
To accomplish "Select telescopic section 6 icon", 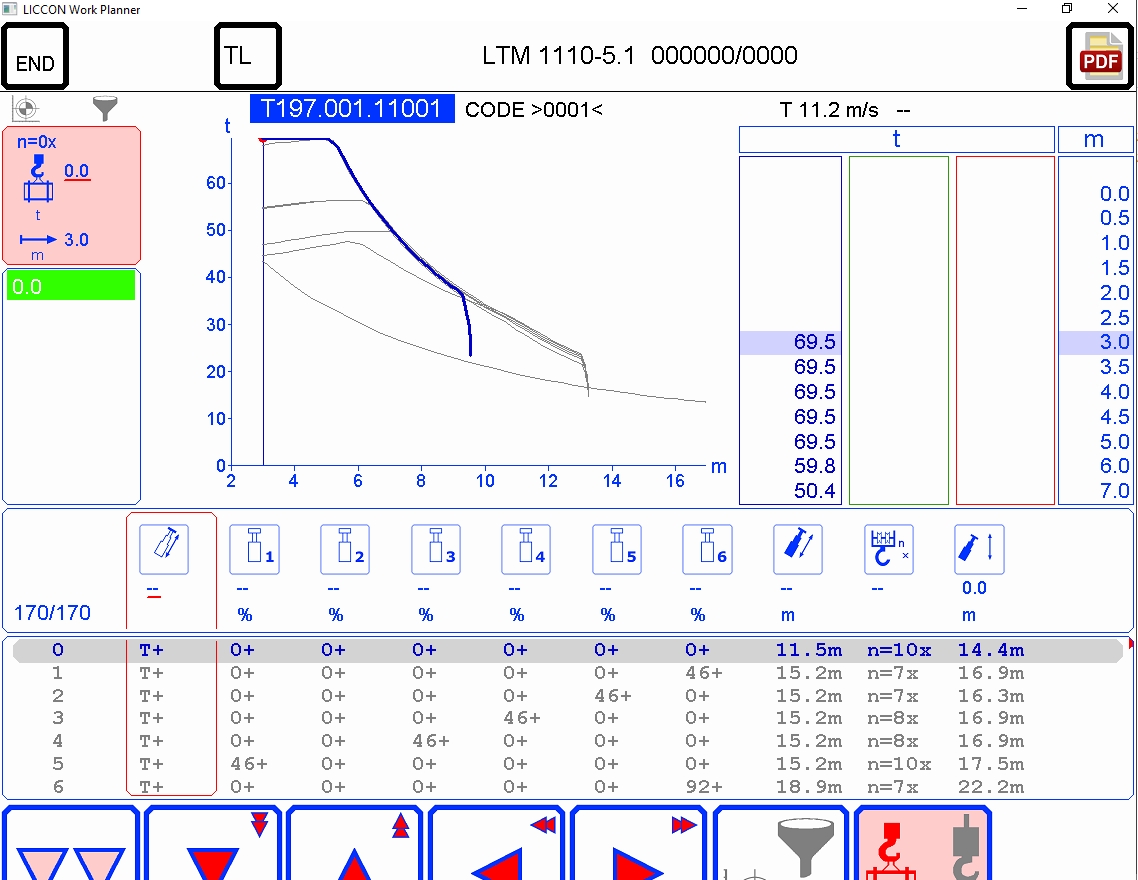I will pos(708,550).
